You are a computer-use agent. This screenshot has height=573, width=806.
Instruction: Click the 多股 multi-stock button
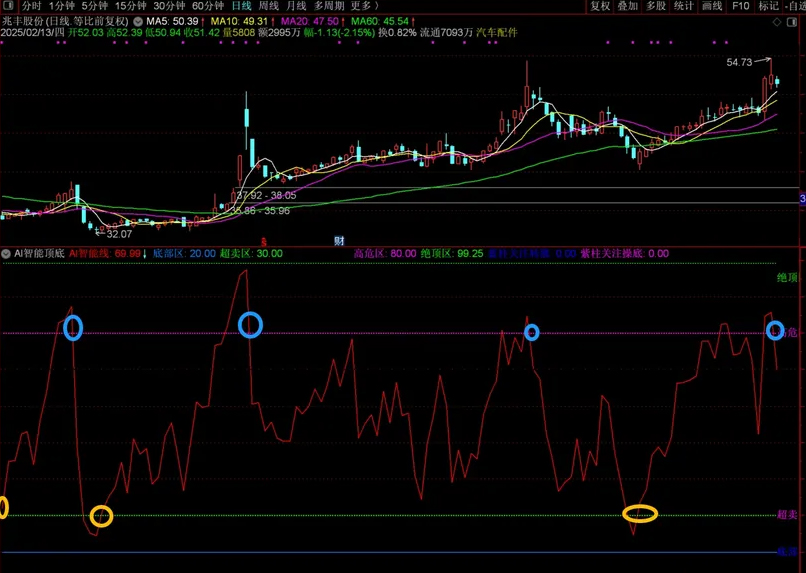point(656,6)
